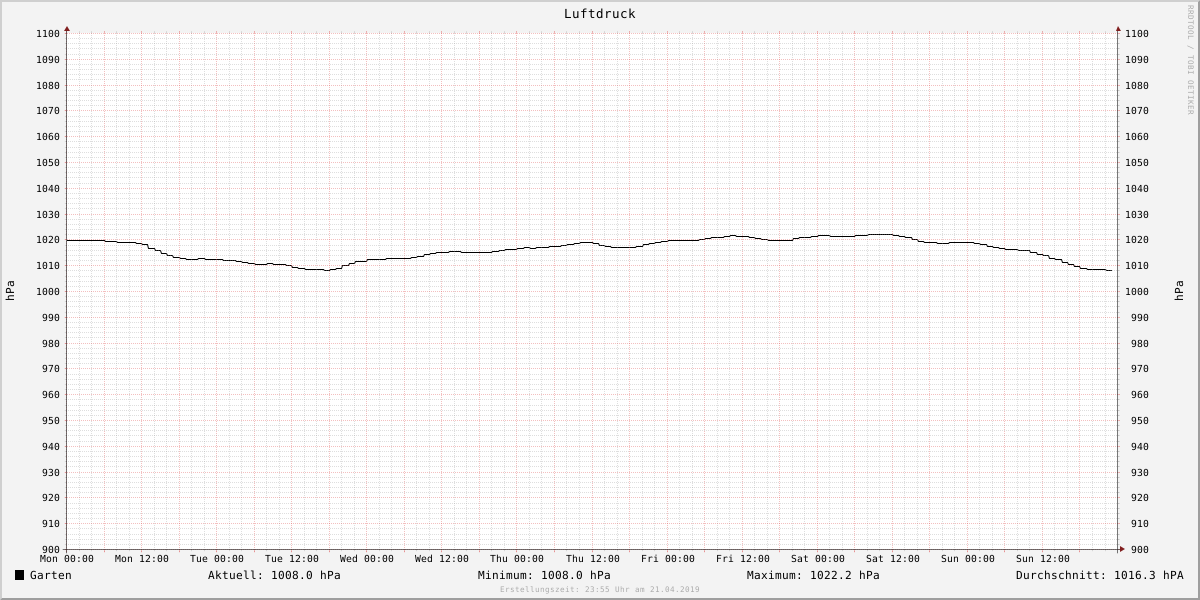The height and width of the screenshot is (600, 1200).
Task: Click the black air pressure curve line
Action: [590, 243]
